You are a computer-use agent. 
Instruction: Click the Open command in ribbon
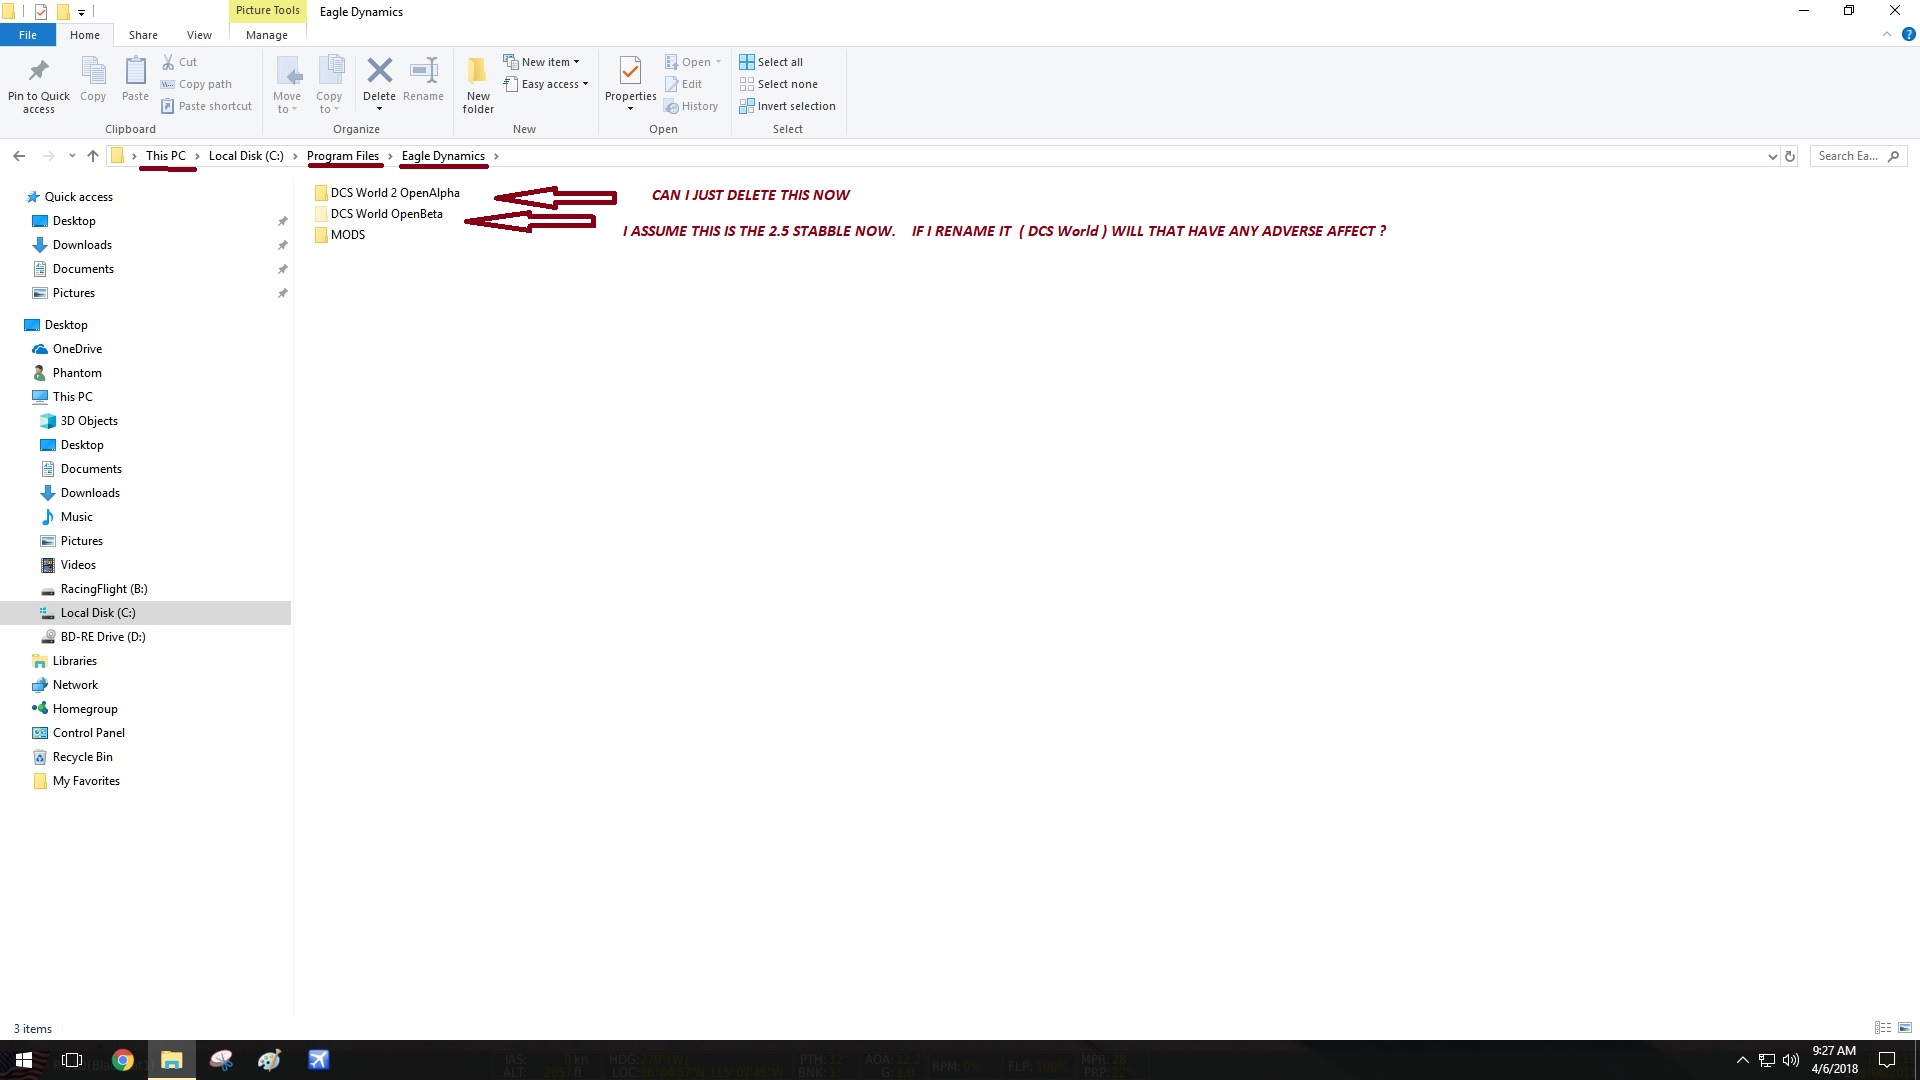[x=693, y=62]
